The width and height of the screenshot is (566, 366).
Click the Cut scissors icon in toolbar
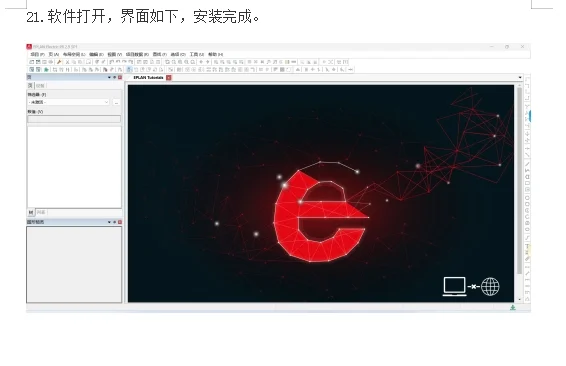67,62
